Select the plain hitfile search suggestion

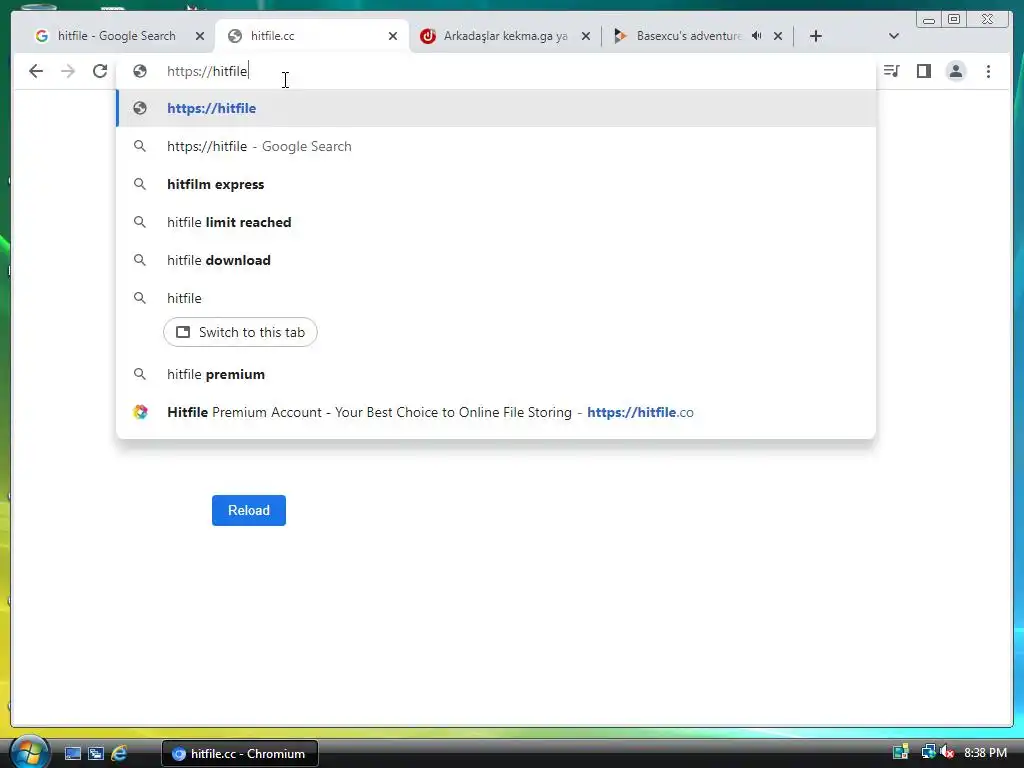point(496,298)
